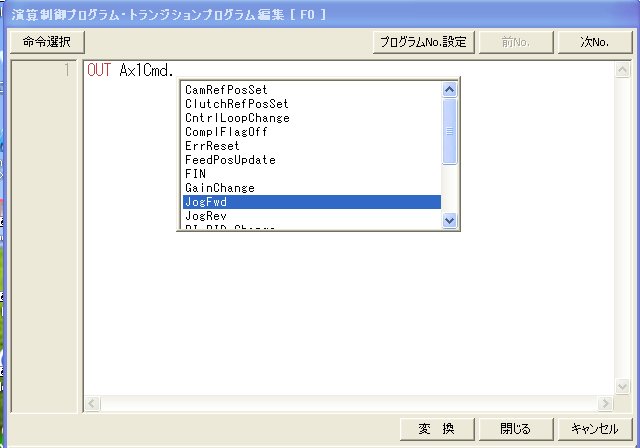Click the 命令選択 button
640x448 pixels.
[x=46, y=42]
